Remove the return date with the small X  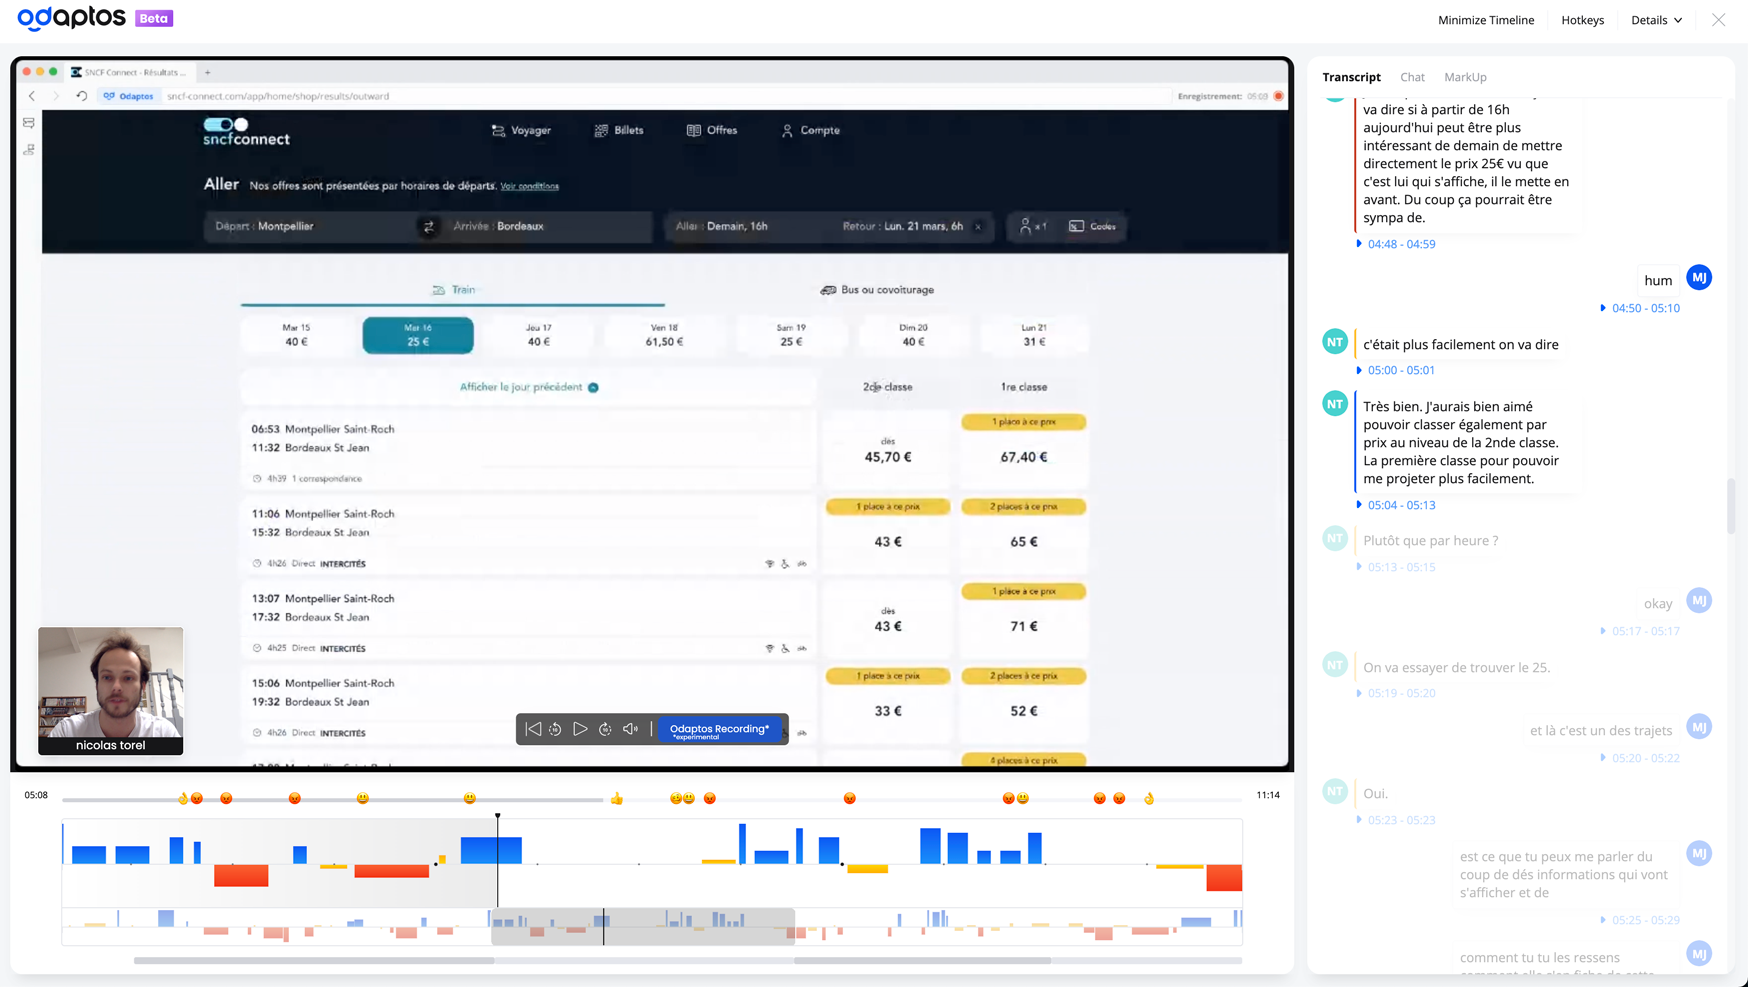(x=978, y=227)
